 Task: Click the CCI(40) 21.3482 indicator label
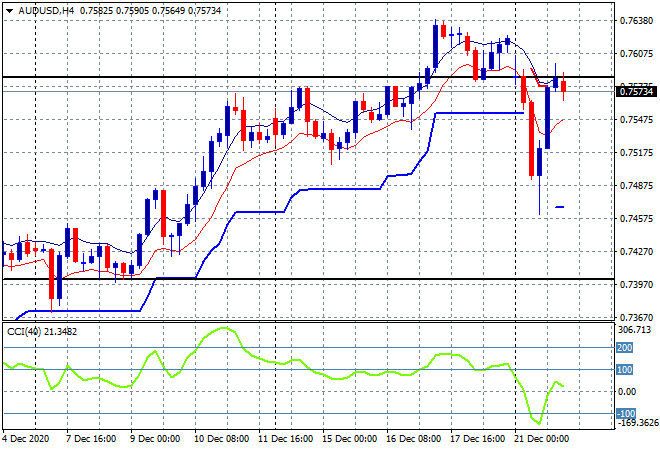point(42,332)
